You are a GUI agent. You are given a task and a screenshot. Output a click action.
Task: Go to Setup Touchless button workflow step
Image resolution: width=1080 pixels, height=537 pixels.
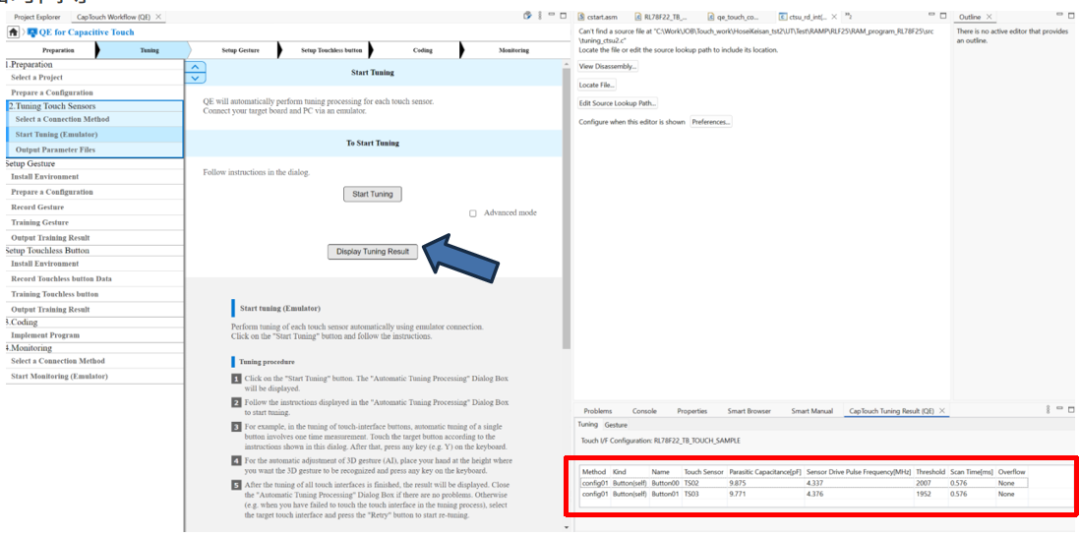331,50
